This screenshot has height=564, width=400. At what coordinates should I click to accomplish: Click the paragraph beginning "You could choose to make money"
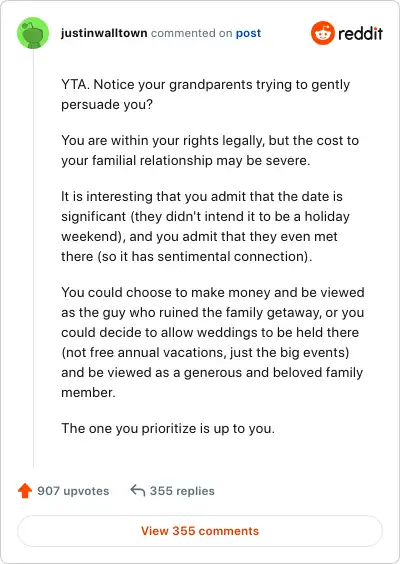(x=213, y=342)
